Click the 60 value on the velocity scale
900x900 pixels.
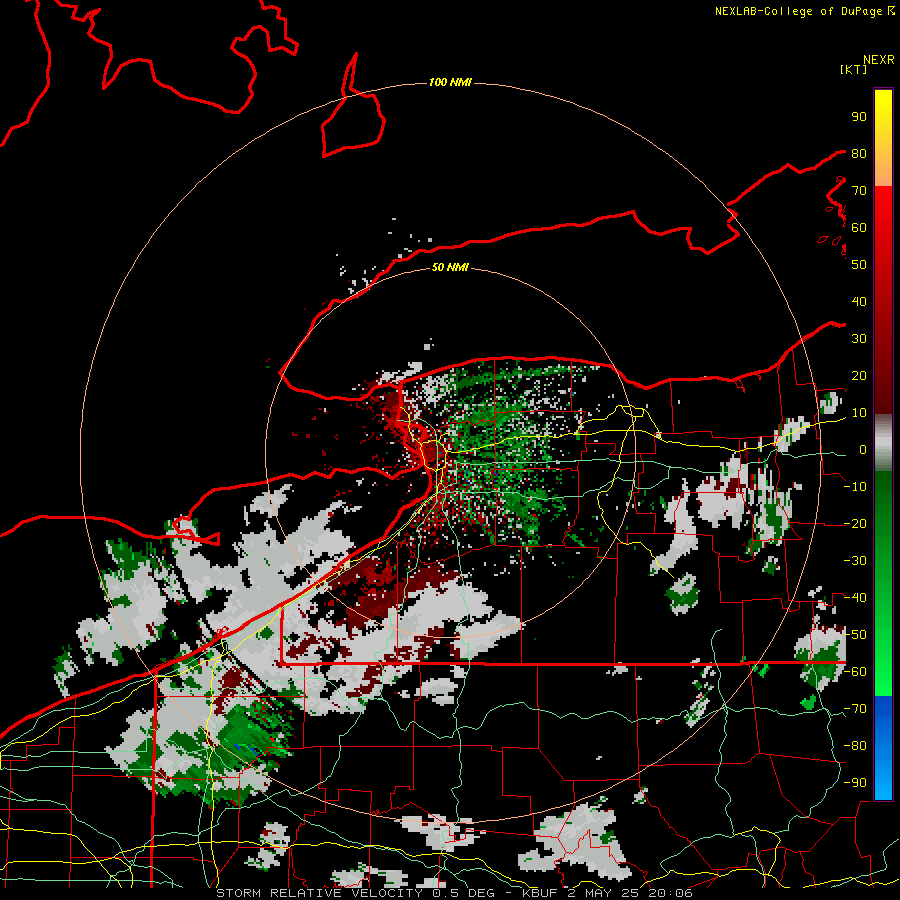[x=859, y=228]
